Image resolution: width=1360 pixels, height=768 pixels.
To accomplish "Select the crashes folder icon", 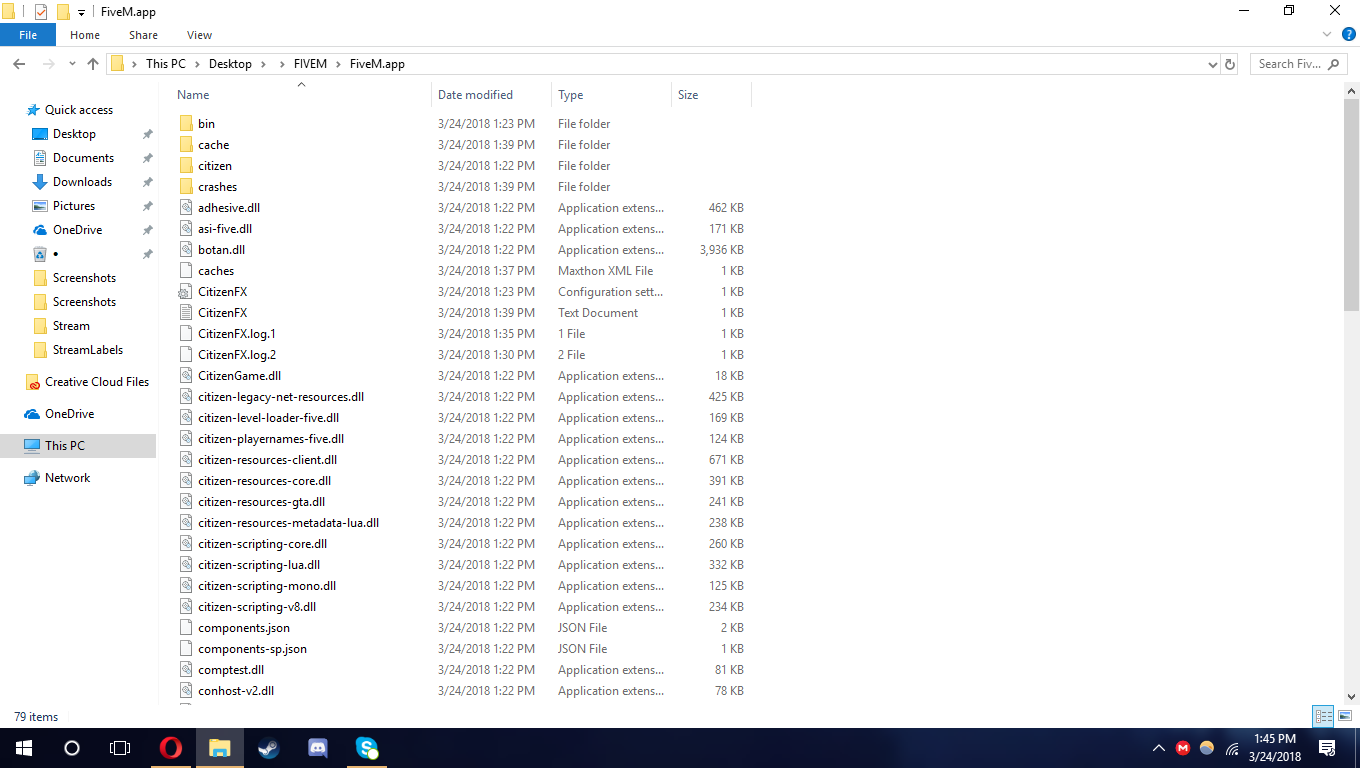I will tap(185, 187).
